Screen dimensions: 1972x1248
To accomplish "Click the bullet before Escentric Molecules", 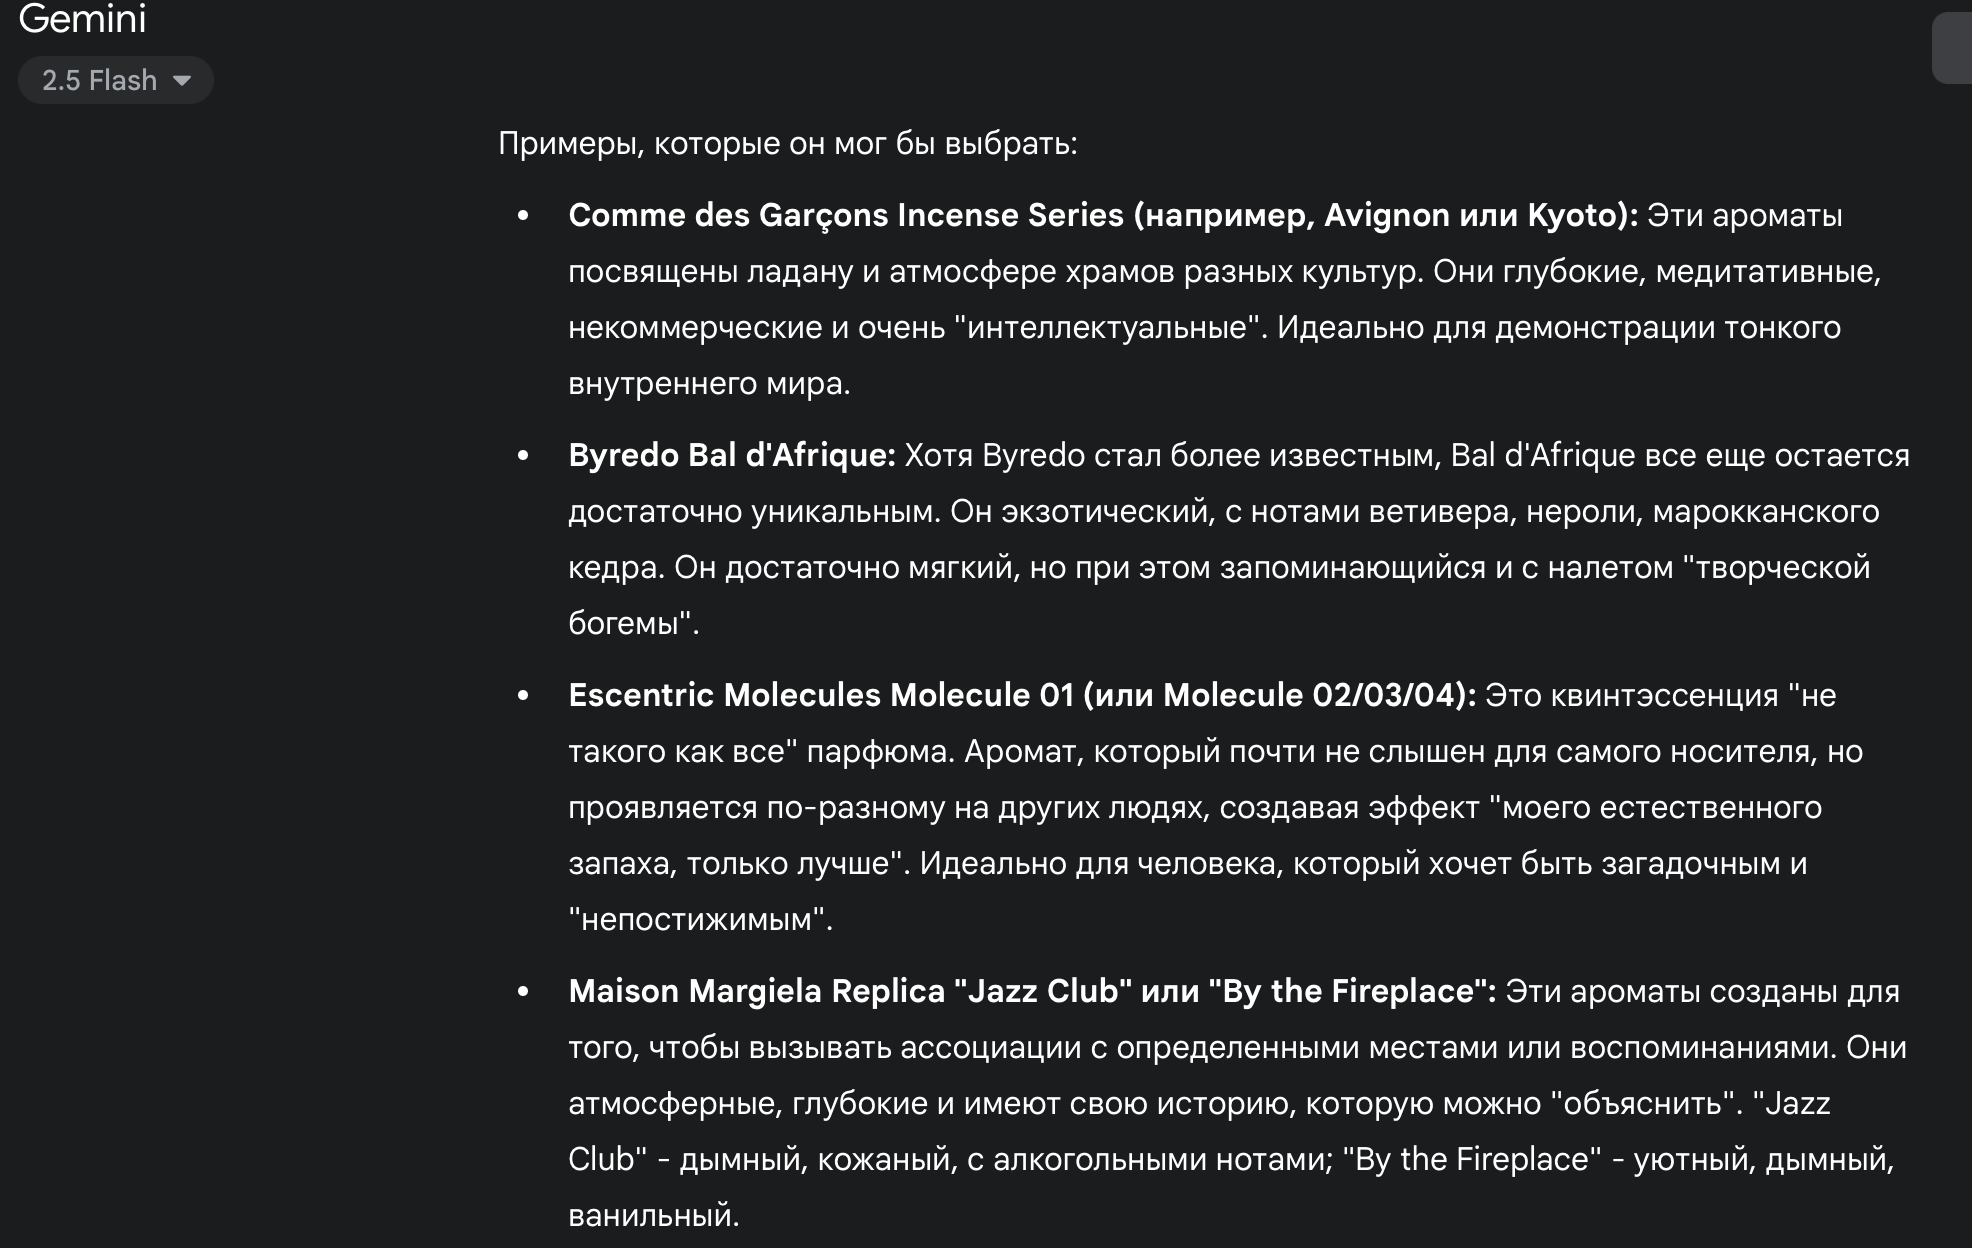I will coord(523,696).
